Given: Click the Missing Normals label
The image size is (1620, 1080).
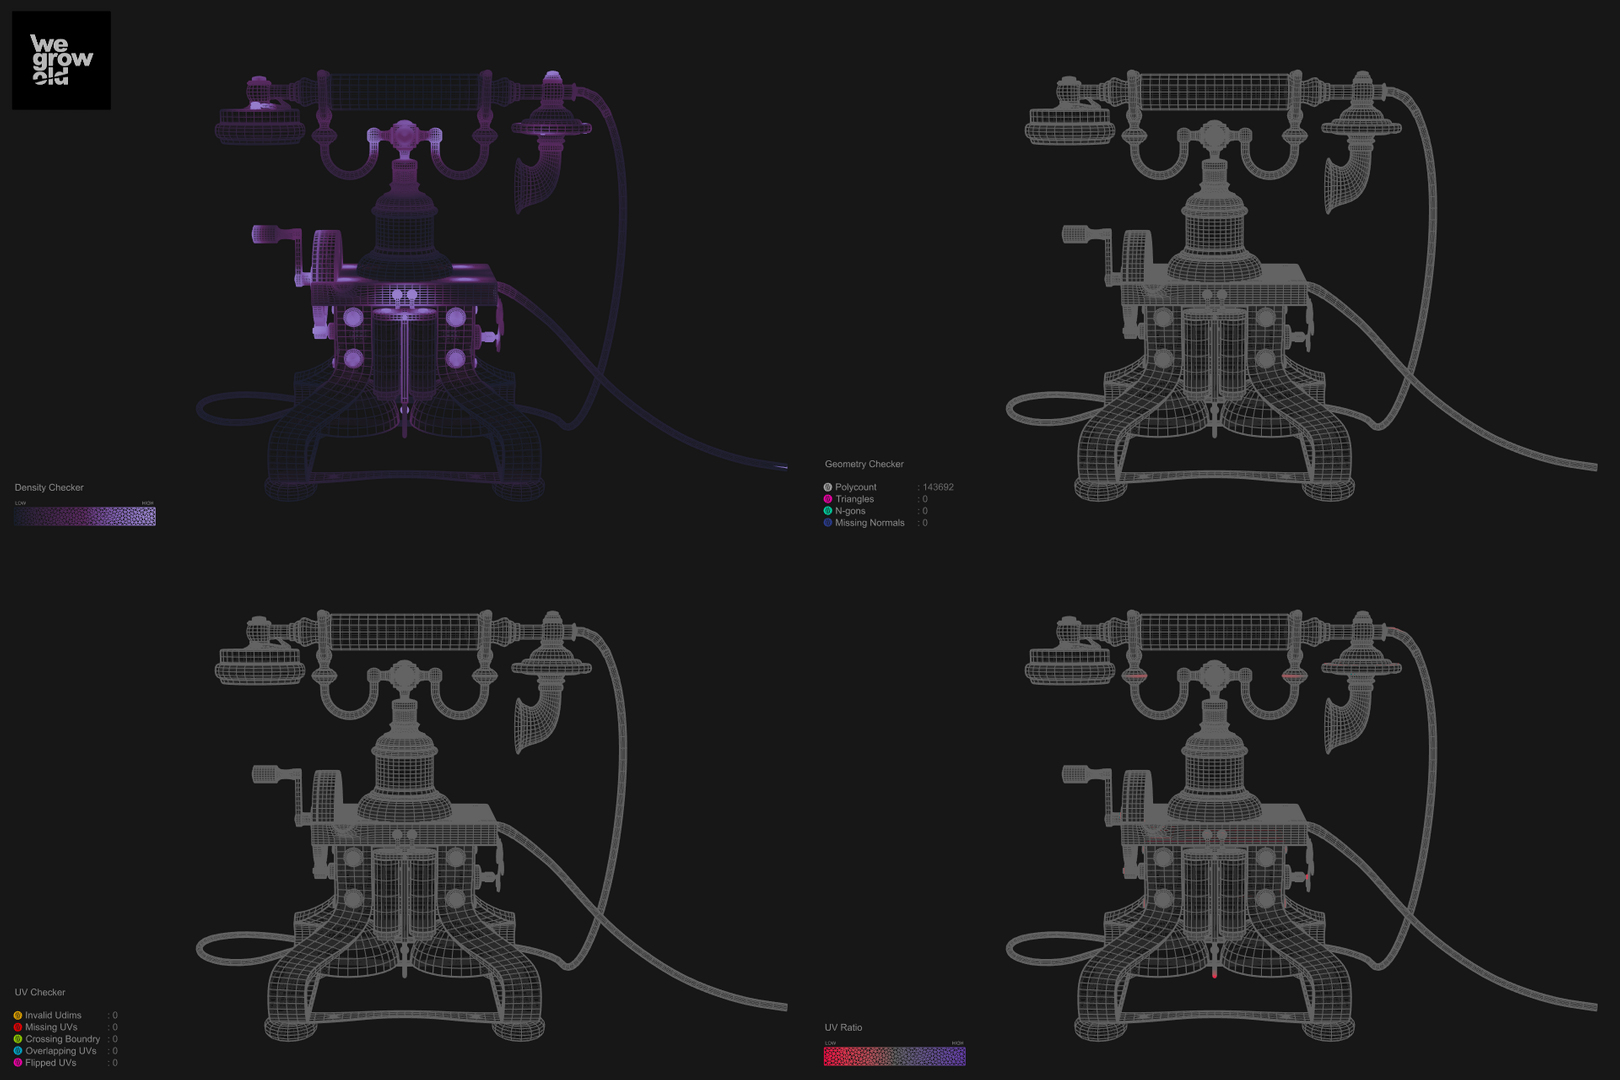Looking at the screenshot, I should pos(870,523).
